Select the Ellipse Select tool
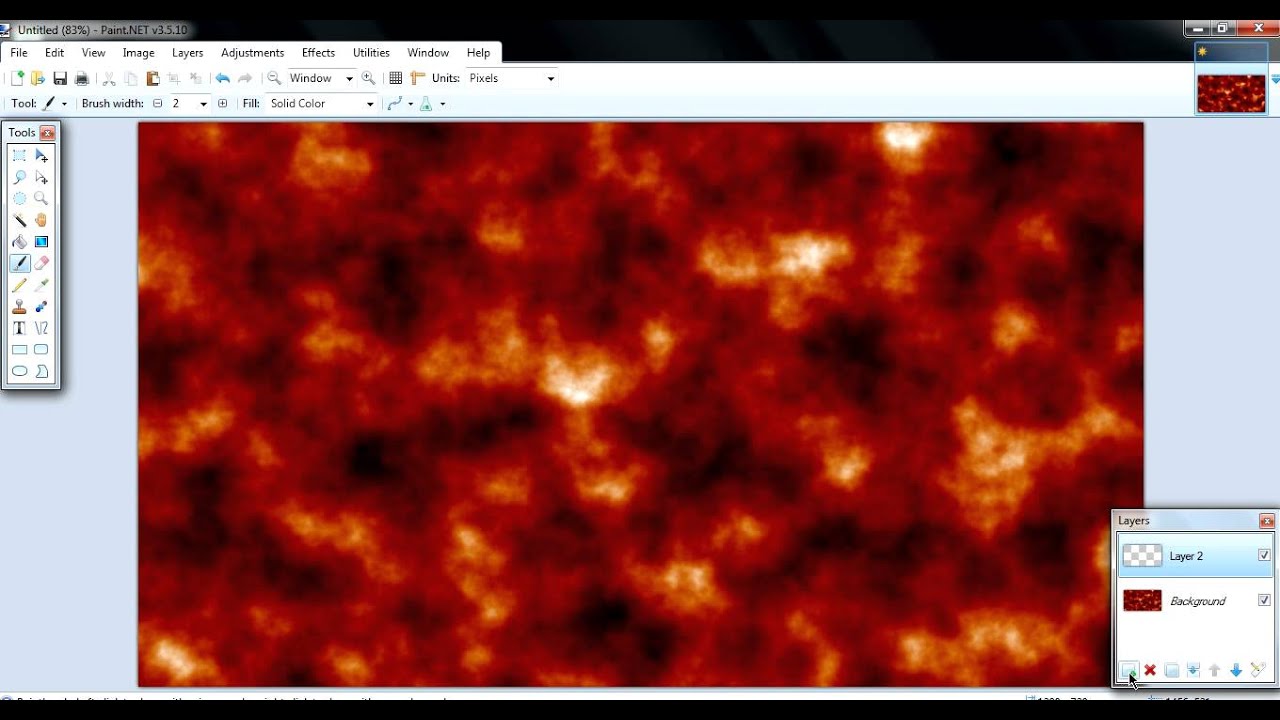Viewport: 1280px width, 720px height. [x=19, y=198]
